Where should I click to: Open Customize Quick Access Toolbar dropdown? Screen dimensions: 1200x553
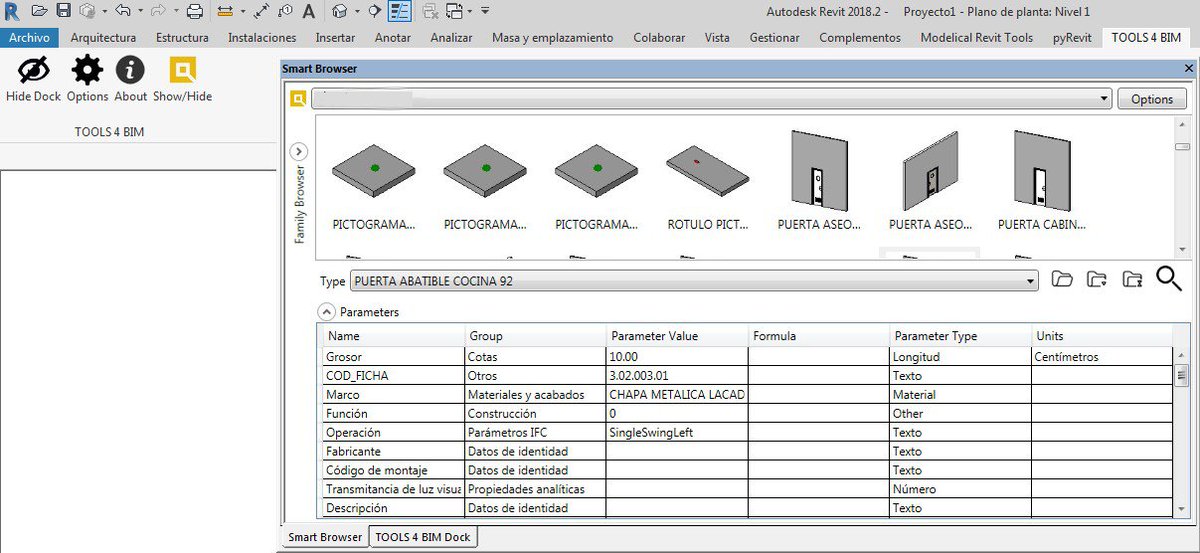tap(485, 11)
